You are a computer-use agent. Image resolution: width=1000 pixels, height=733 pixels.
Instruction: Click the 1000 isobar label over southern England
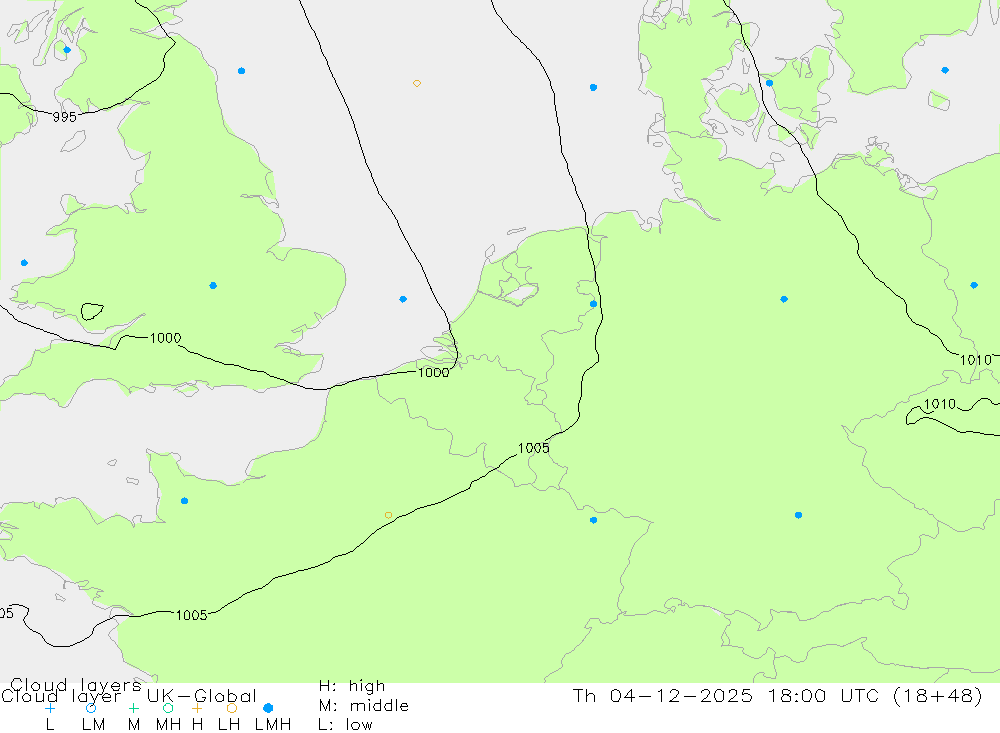click(165, 338)
